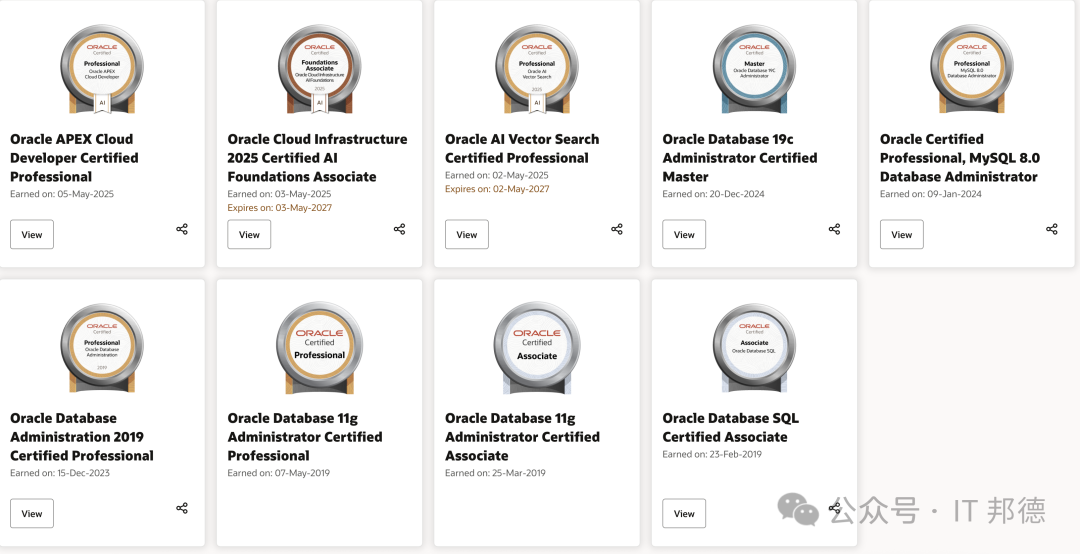Share the MySQL 8.0 Database Administrator certification

(x=1052, y=229)
